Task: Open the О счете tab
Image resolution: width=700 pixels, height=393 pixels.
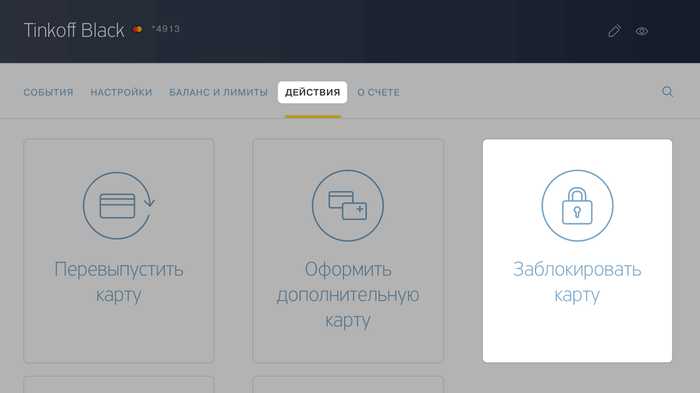Action: tap(378, 92)
